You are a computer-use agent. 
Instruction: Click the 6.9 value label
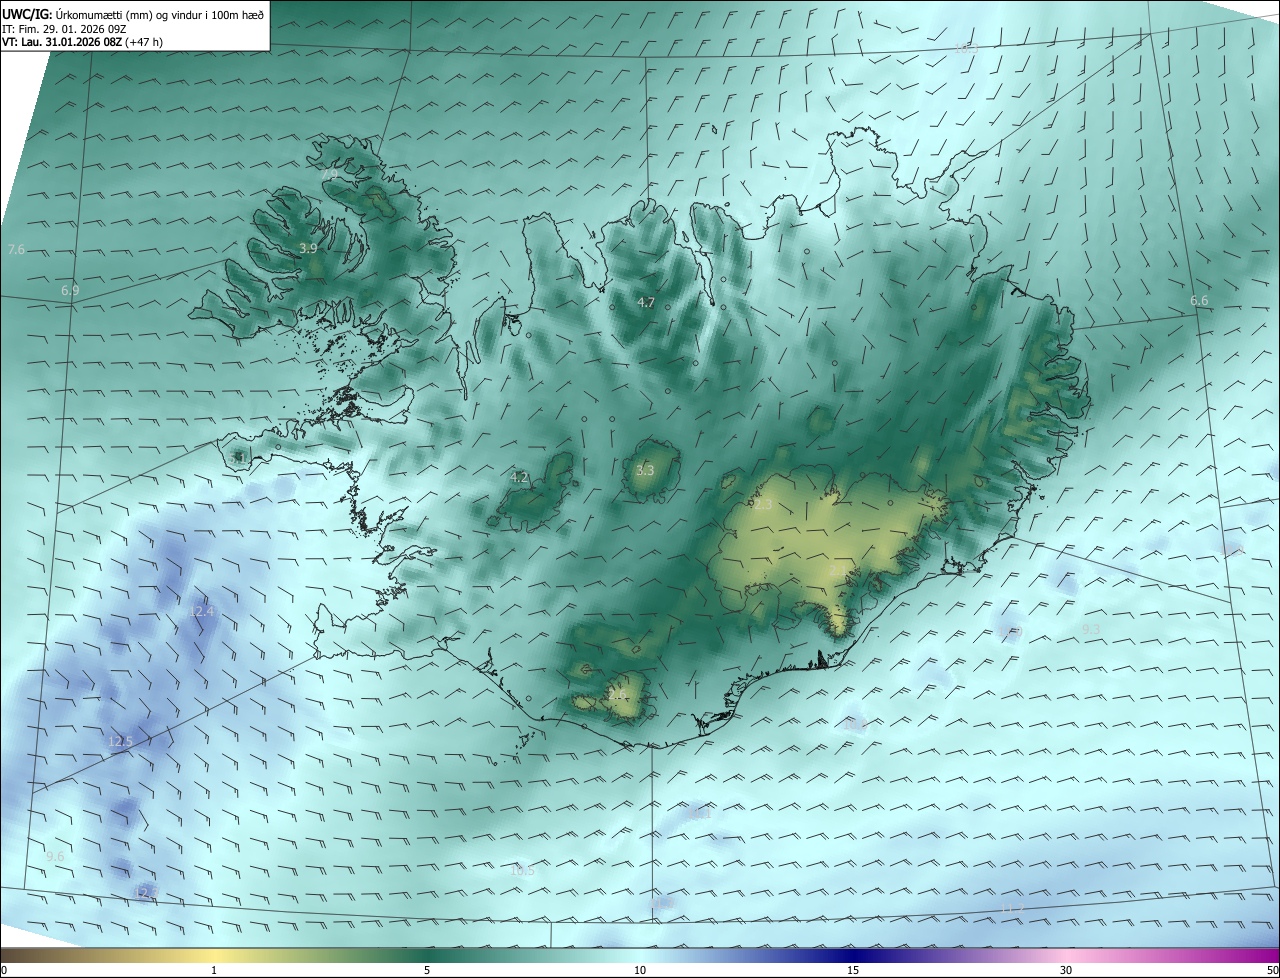pyautogui.click(x=70, y=290)
